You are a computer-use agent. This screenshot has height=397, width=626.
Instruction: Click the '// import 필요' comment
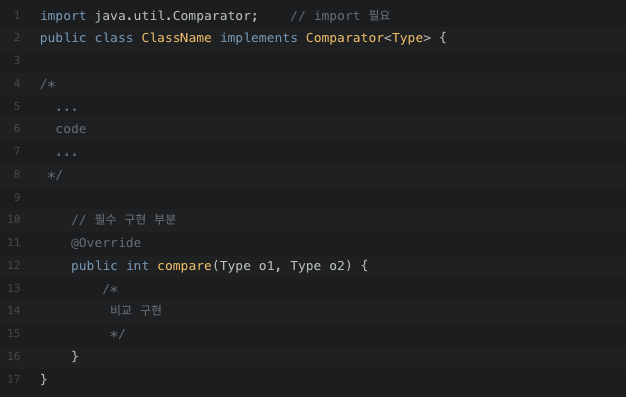(340, 16)
